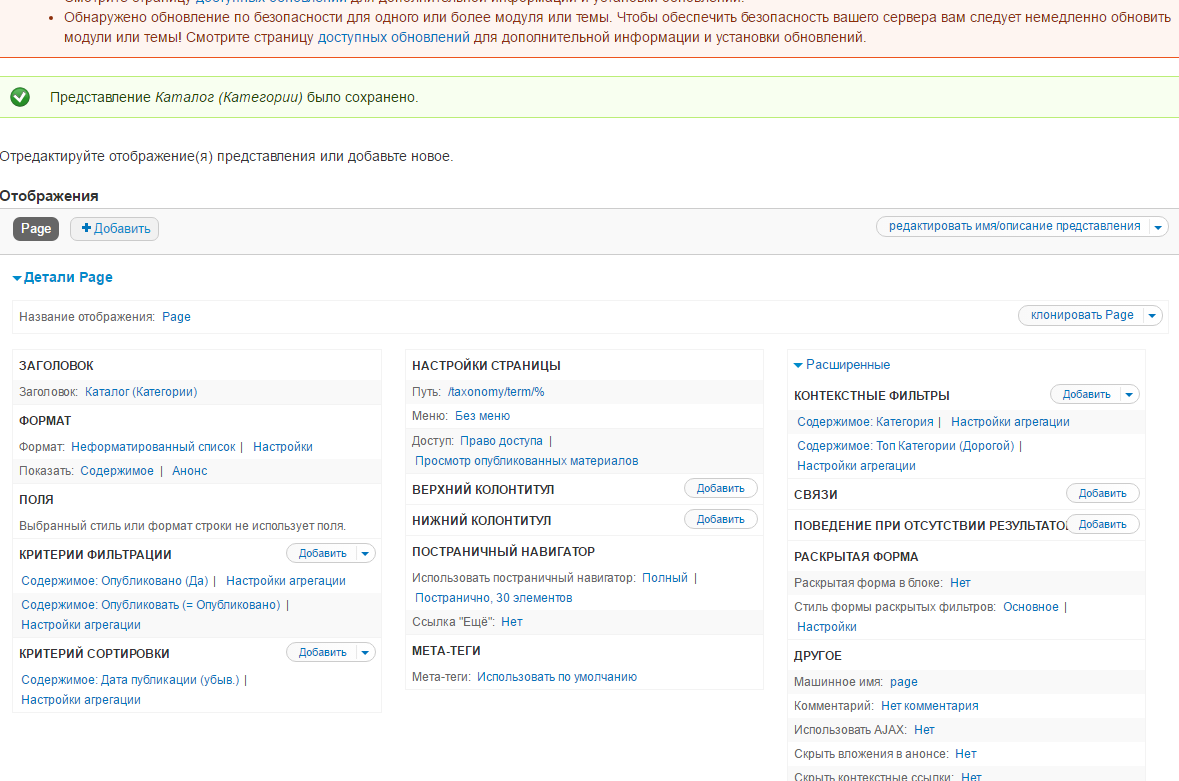This screenshot has width=1179, height=781.
Task: Open dropdown arrow in Критерии фильтрации
Action: (365, 553)
